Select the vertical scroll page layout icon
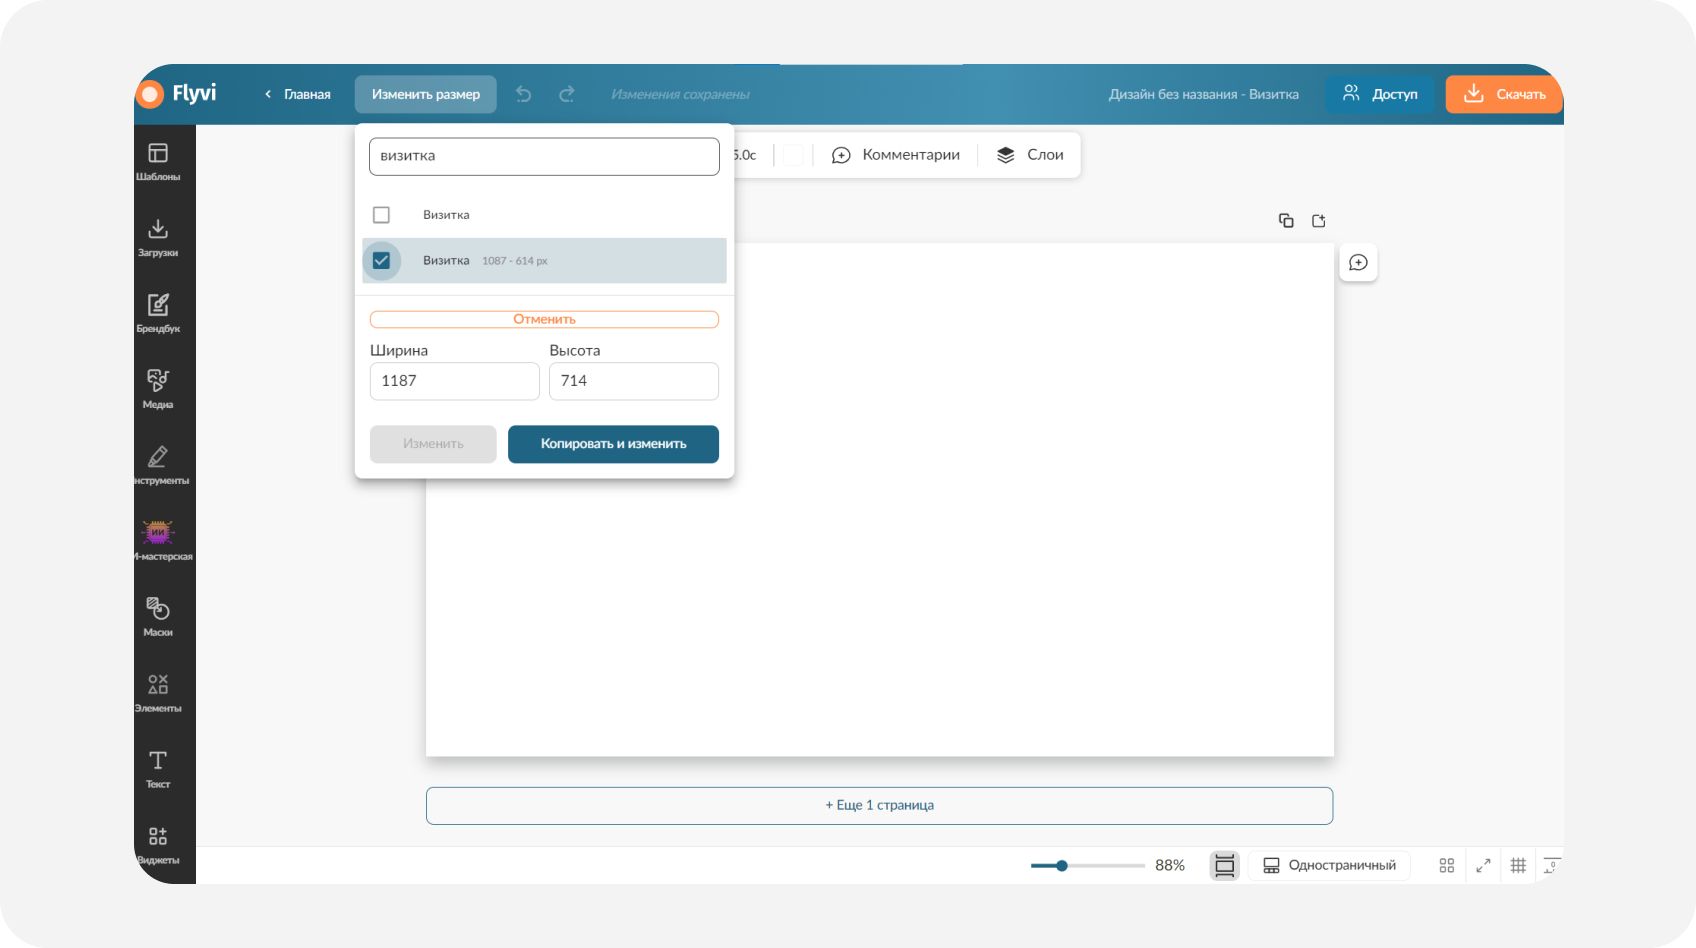Screen dimensions: 1696x948 point(1225,865)
